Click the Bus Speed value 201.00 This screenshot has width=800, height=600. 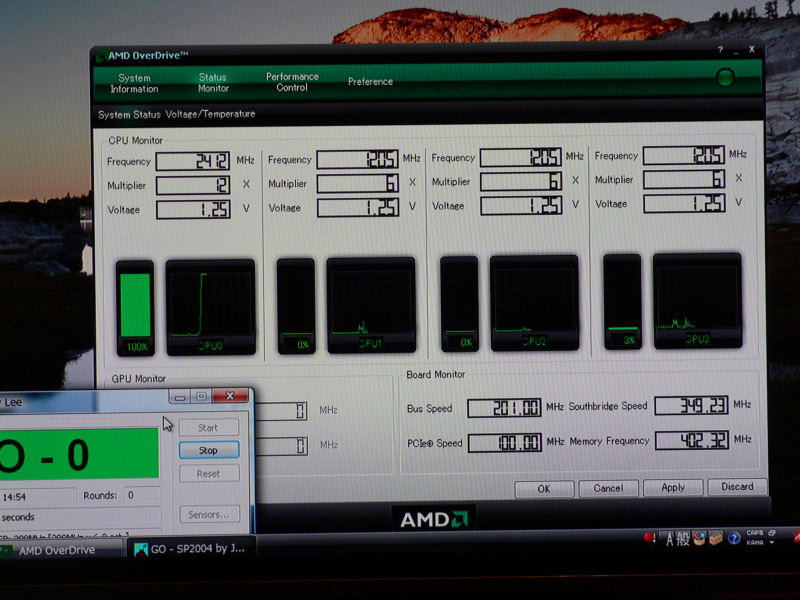pos(504,408)
